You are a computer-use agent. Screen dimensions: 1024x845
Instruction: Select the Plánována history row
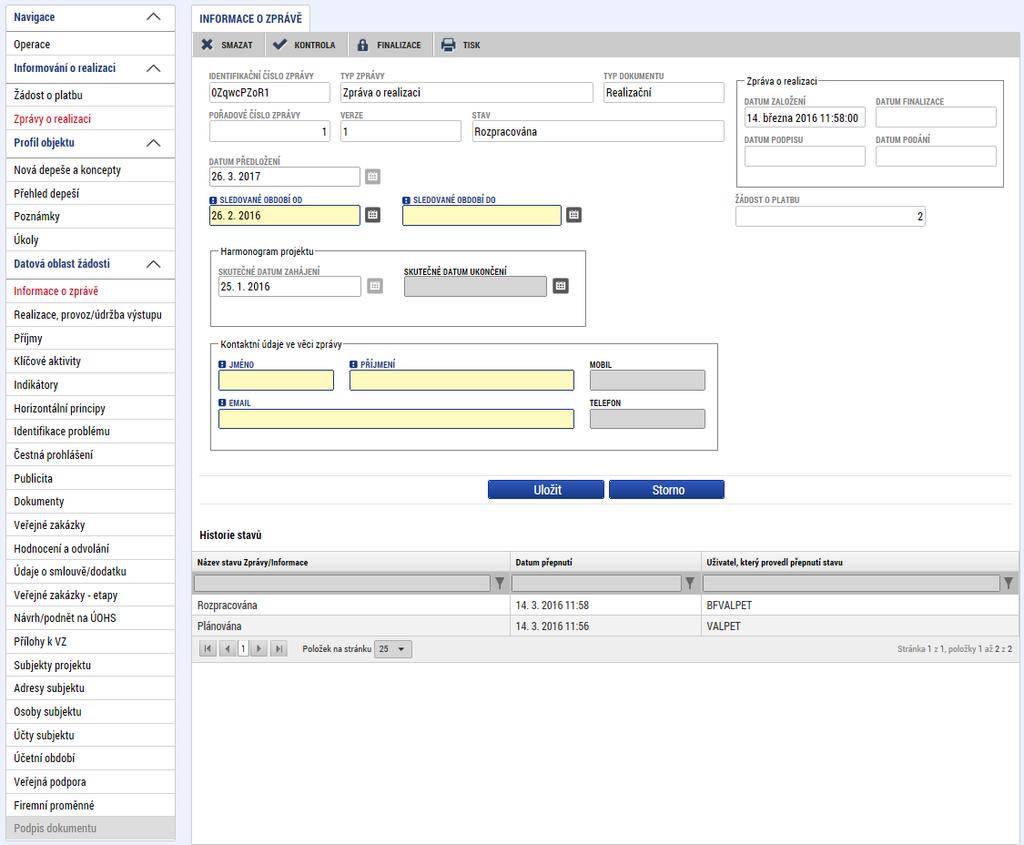605,626
